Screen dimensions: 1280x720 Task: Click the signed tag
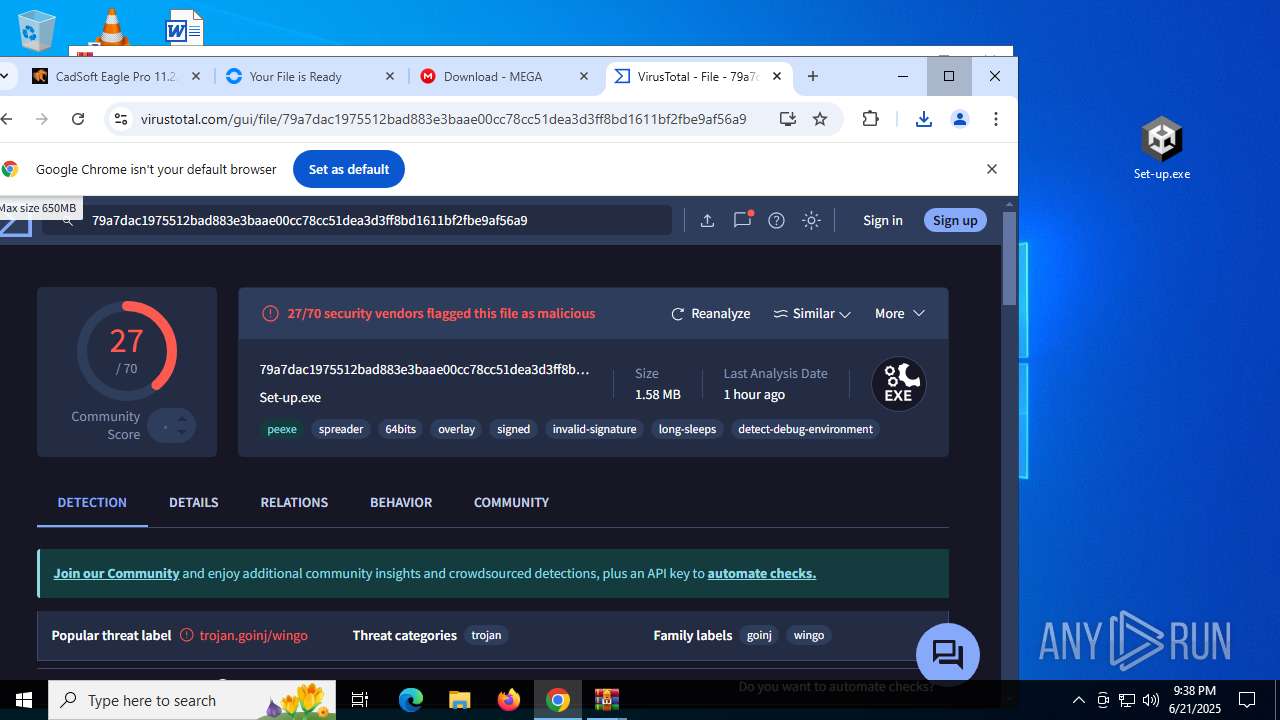pos(513,429)
